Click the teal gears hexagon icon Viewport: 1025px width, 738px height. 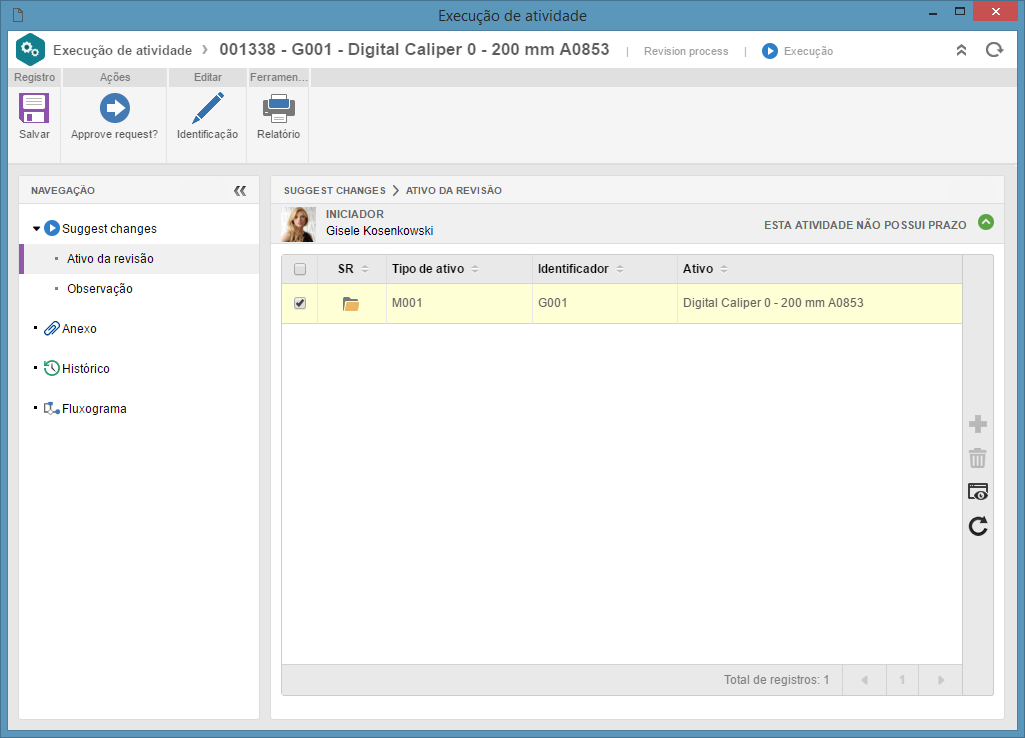click(x=30, y=50)
